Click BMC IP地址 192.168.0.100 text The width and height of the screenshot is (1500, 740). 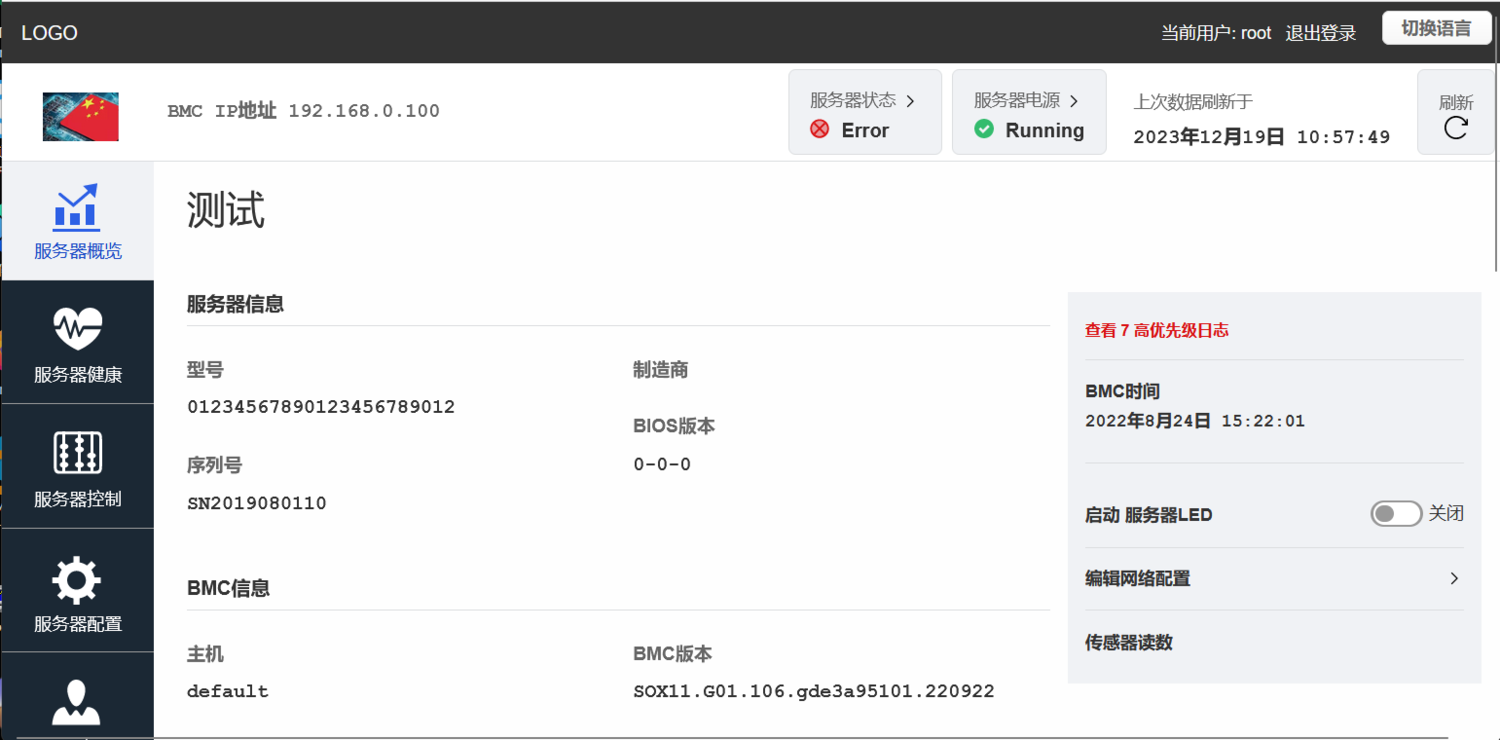coord(304,111)
